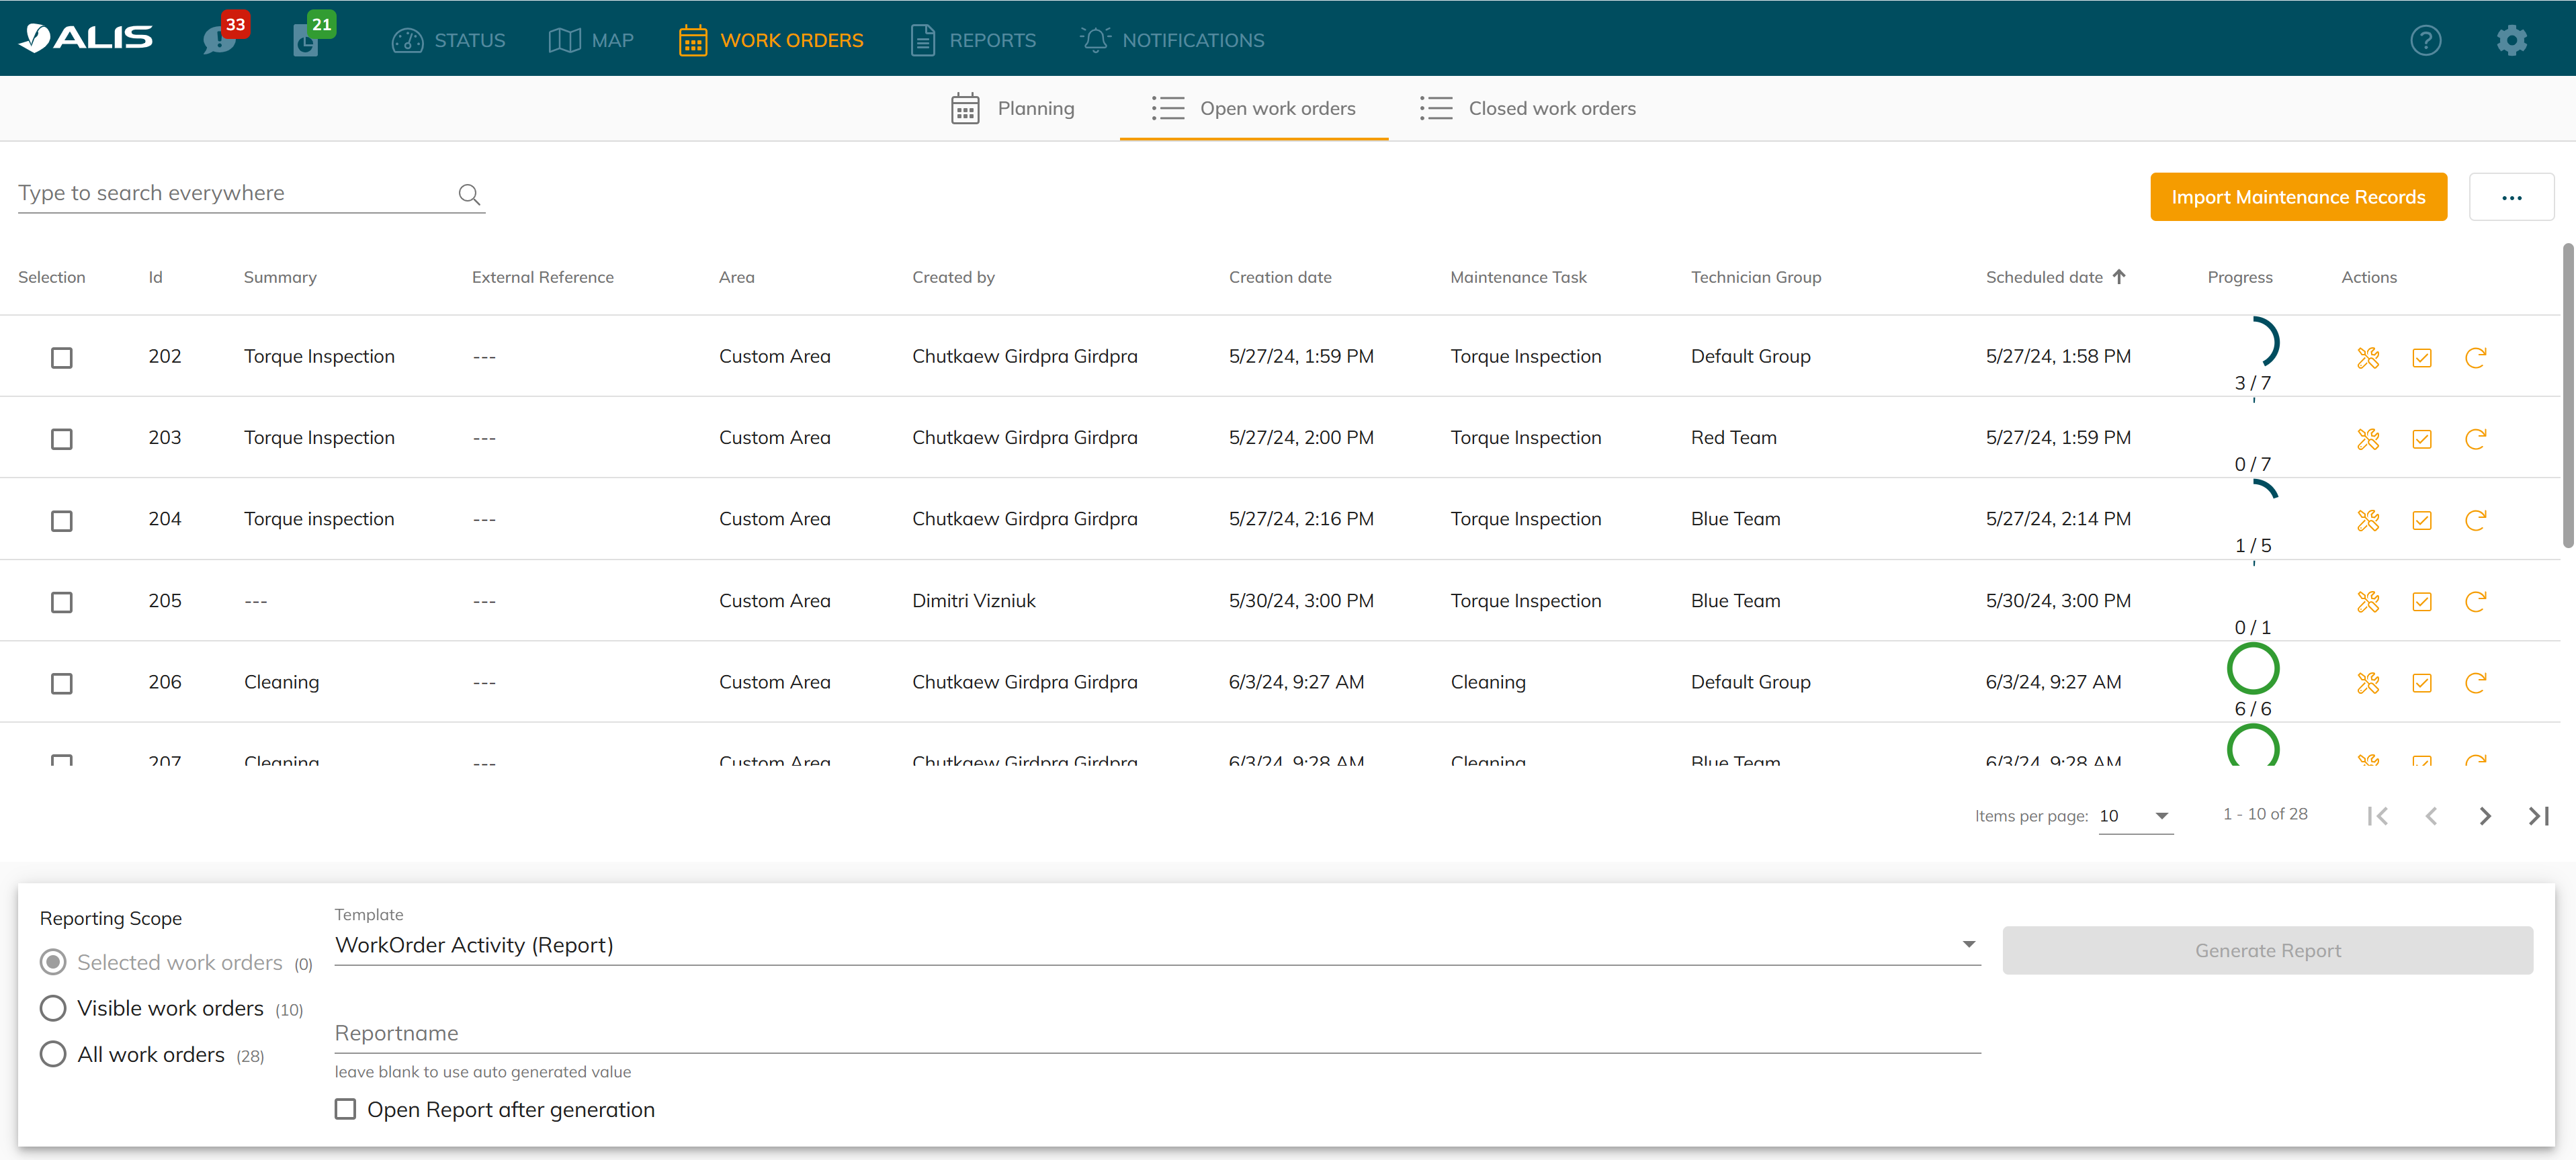Open the chat messages icon with badge 33

(219, 40)
